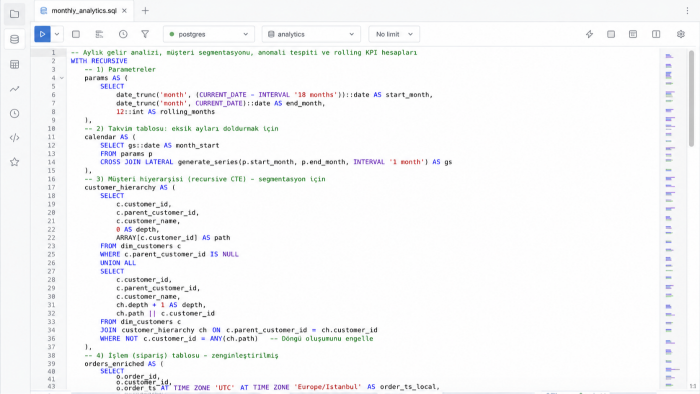Image resolution: width=700 pixels, height=394 pixels.
Task: Click the UNION ALL keyword
Action: coord(118,263)
